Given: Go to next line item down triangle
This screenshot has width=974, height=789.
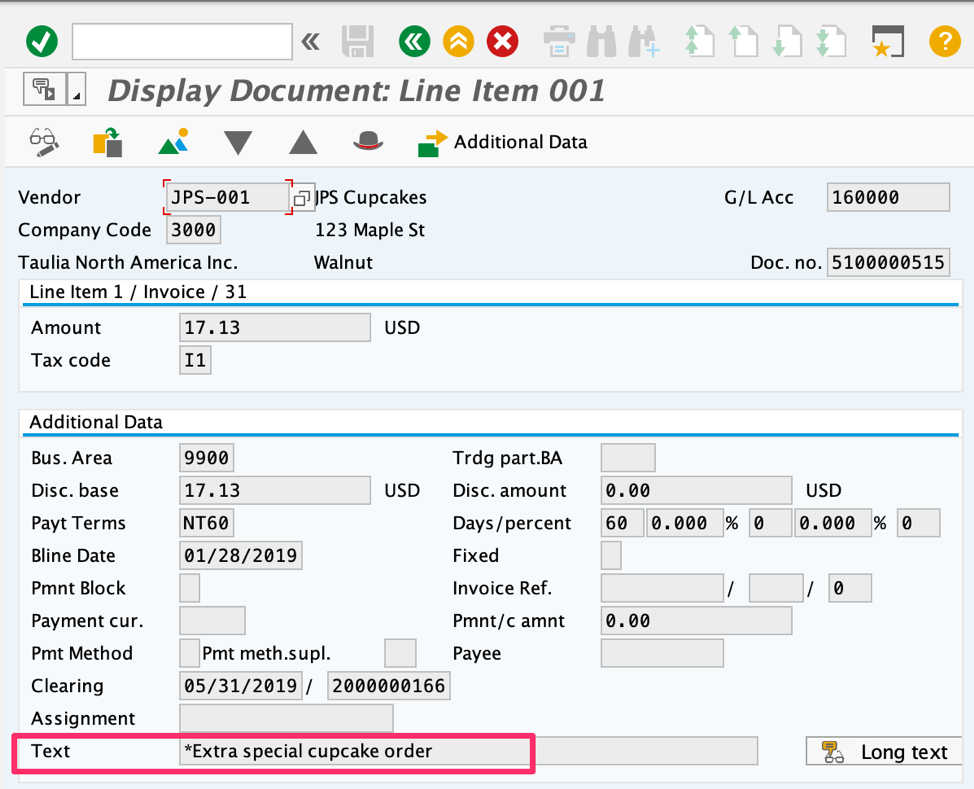Looking at the screenshot, I should 238,142.
